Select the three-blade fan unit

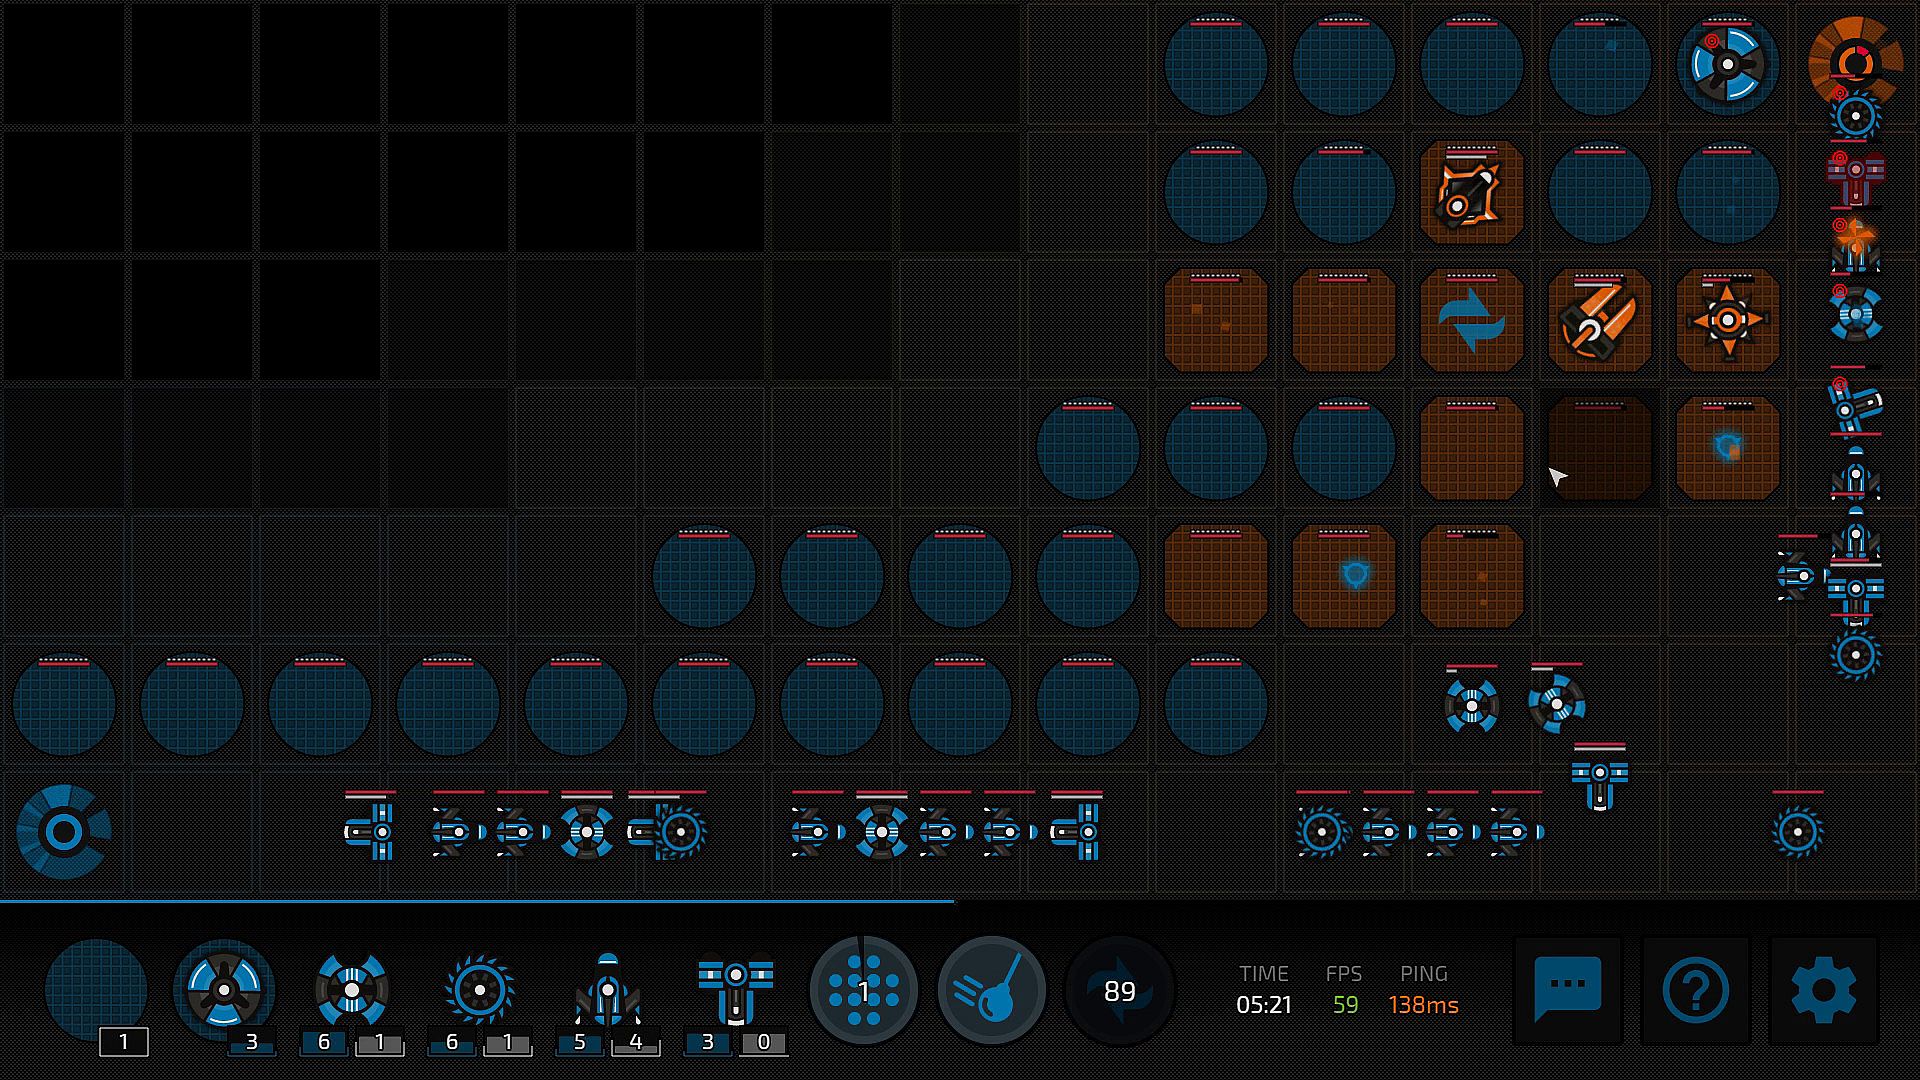tap(224, 989)
